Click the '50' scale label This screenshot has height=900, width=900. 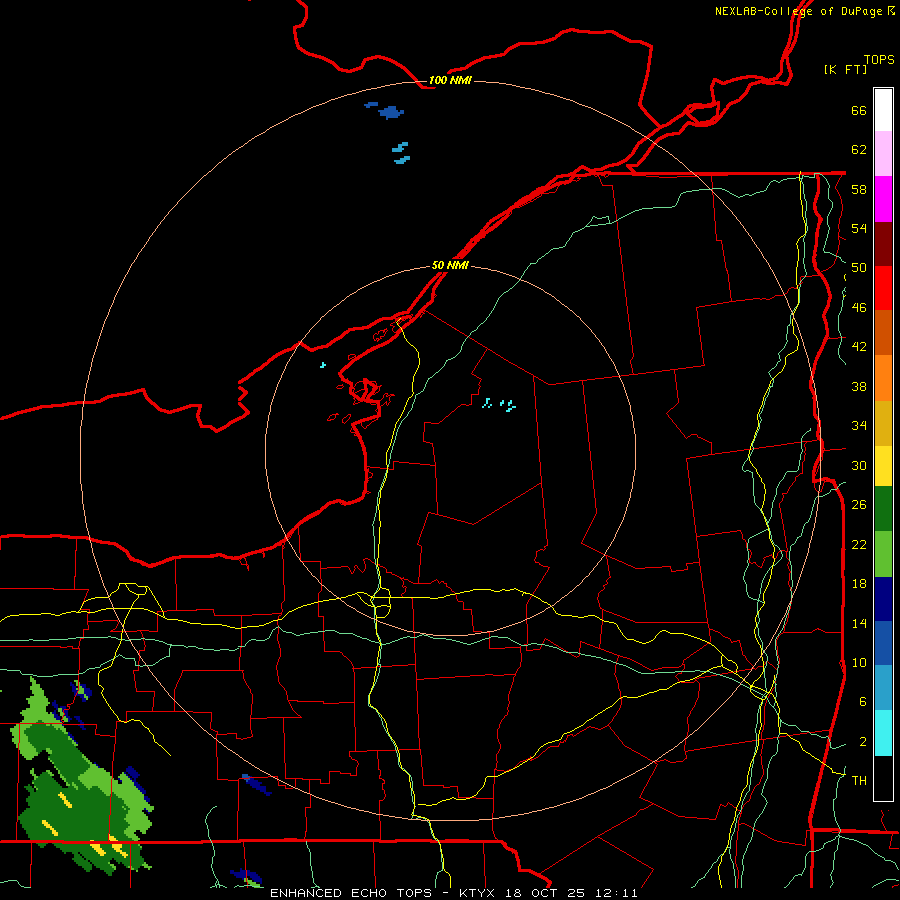(859, 268)
